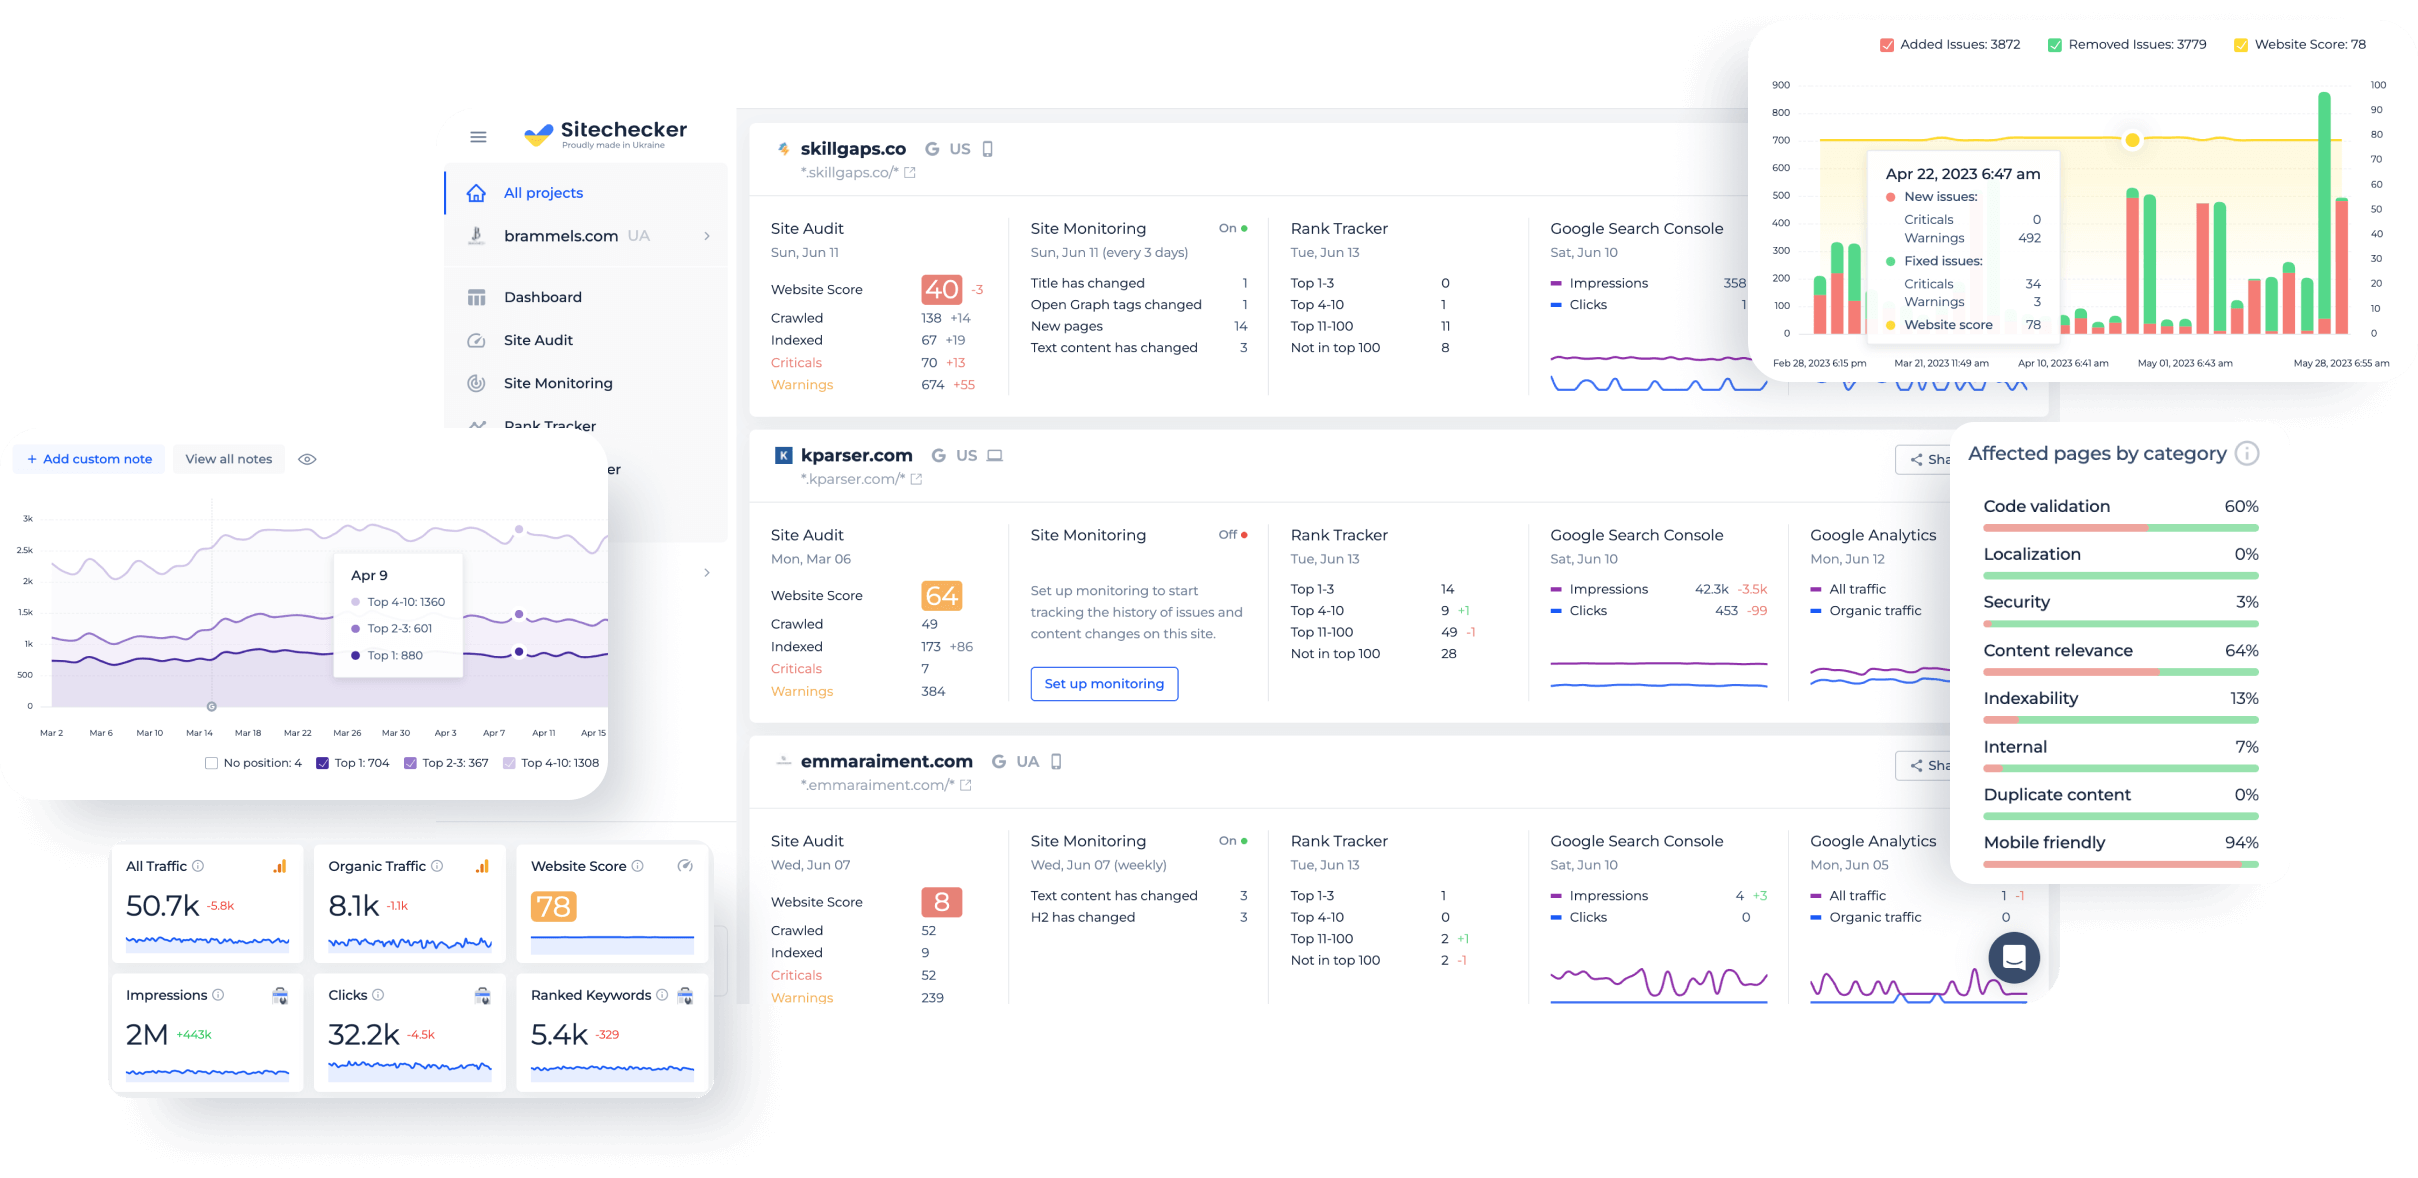Click the Site Monitoring icon in sidebar
The height and width of the screenshot is (1178, 2418).
(x=478, y=384)
